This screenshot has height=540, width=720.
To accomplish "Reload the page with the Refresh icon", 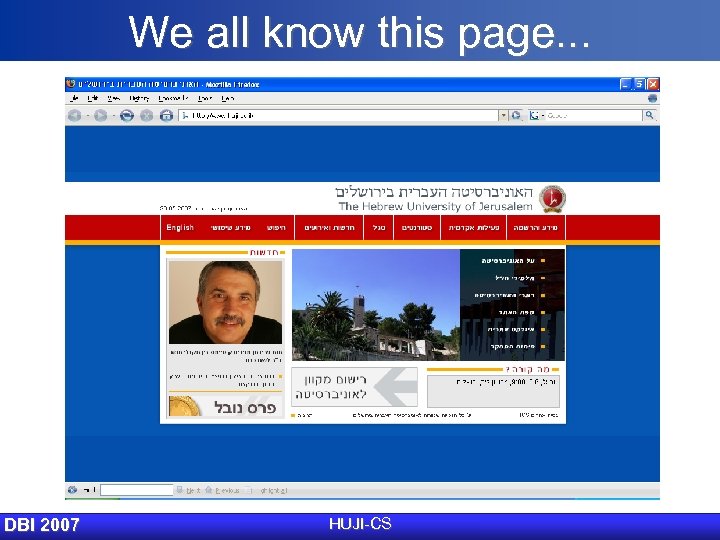I will (x=127, y=116).
